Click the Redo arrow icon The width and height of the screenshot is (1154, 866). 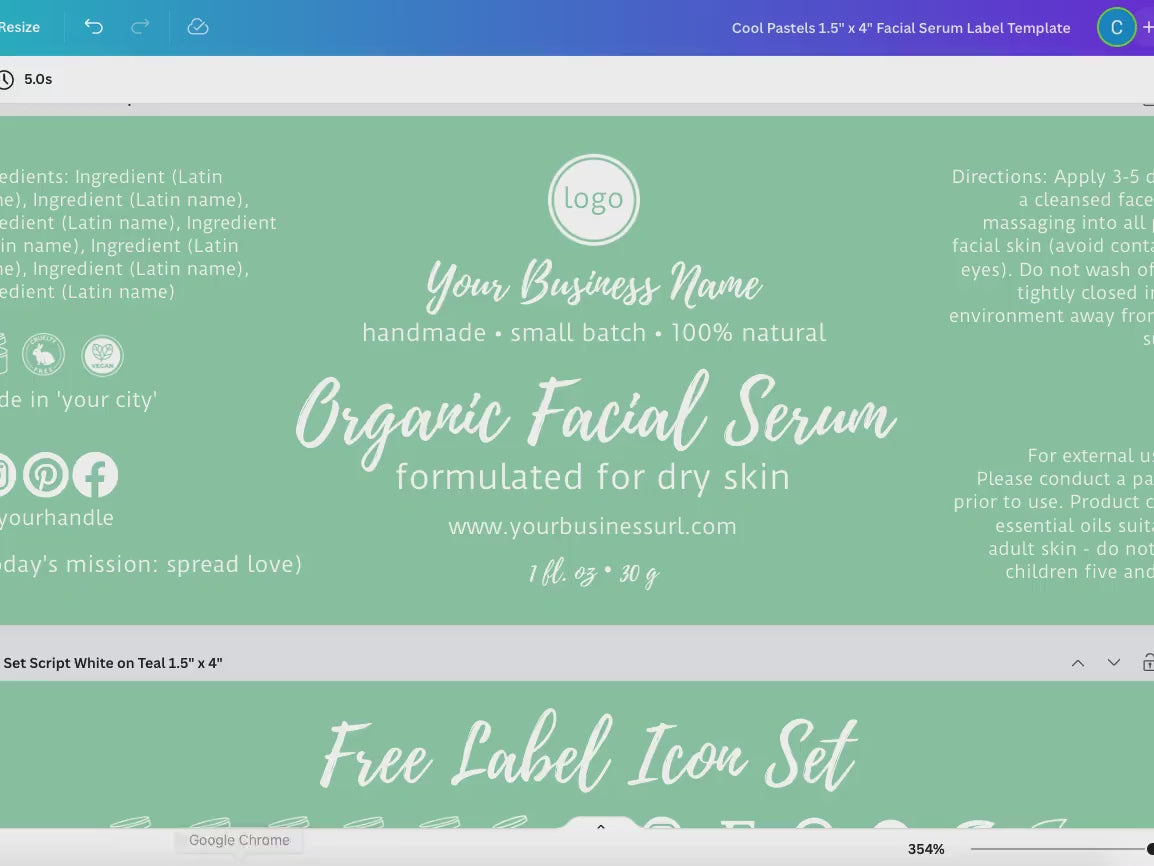pyautogui.click(x=140, y=27)
